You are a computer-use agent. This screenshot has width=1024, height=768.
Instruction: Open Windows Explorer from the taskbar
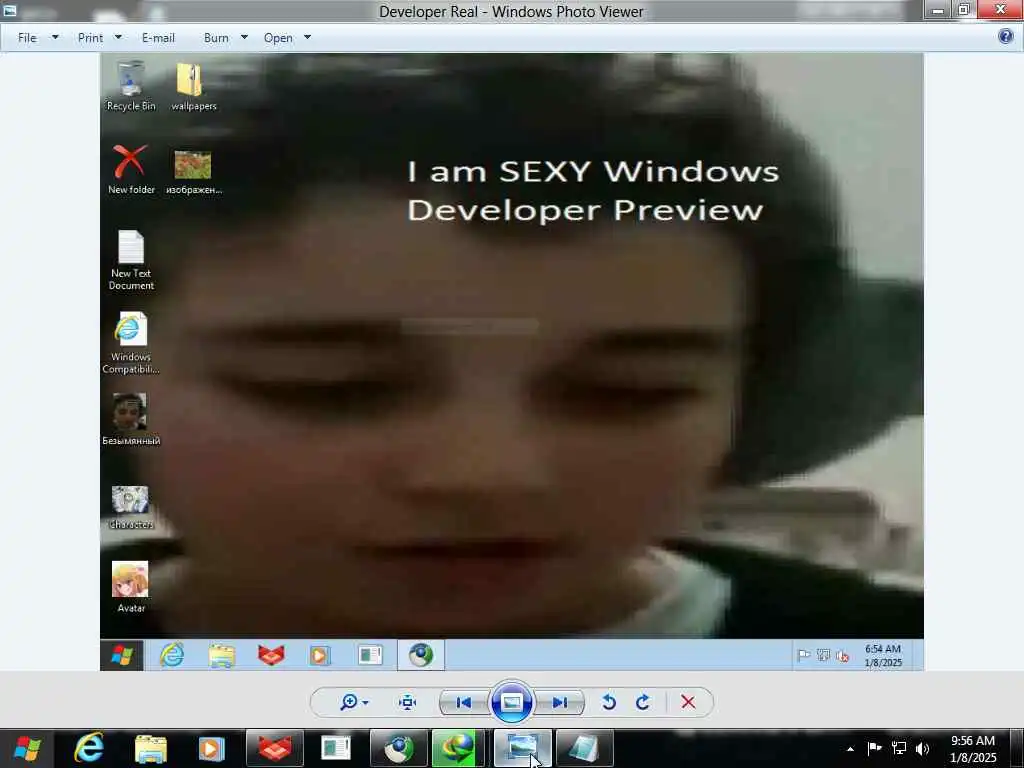click(150, 748)
